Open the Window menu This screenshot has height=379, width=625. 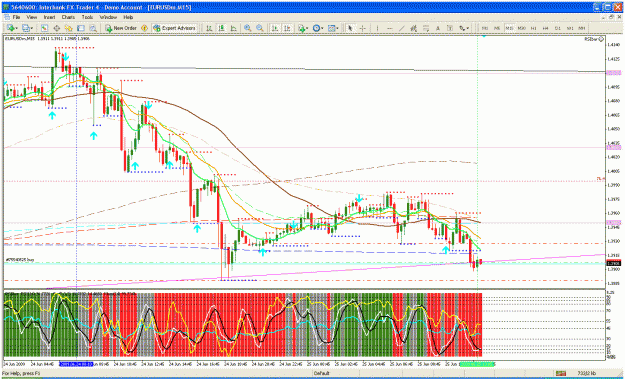[108, 18]
